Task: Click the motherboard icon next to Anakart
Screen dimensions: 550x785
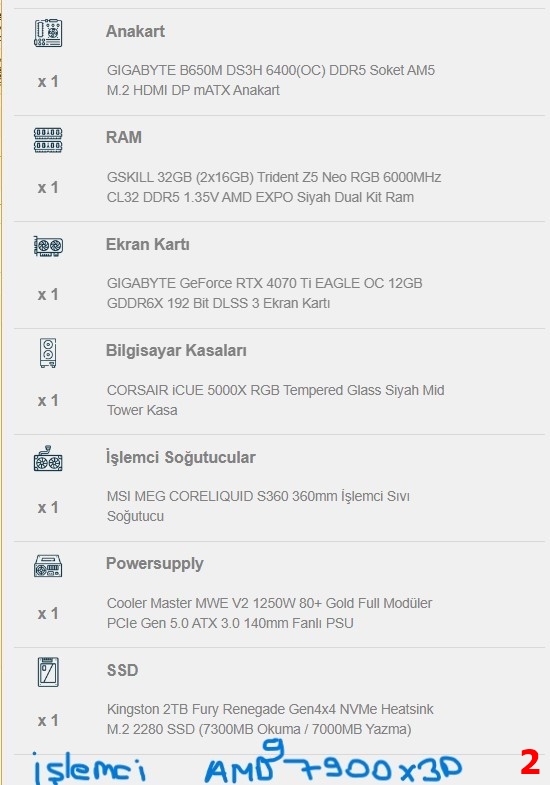Action: tap(48, 33)
